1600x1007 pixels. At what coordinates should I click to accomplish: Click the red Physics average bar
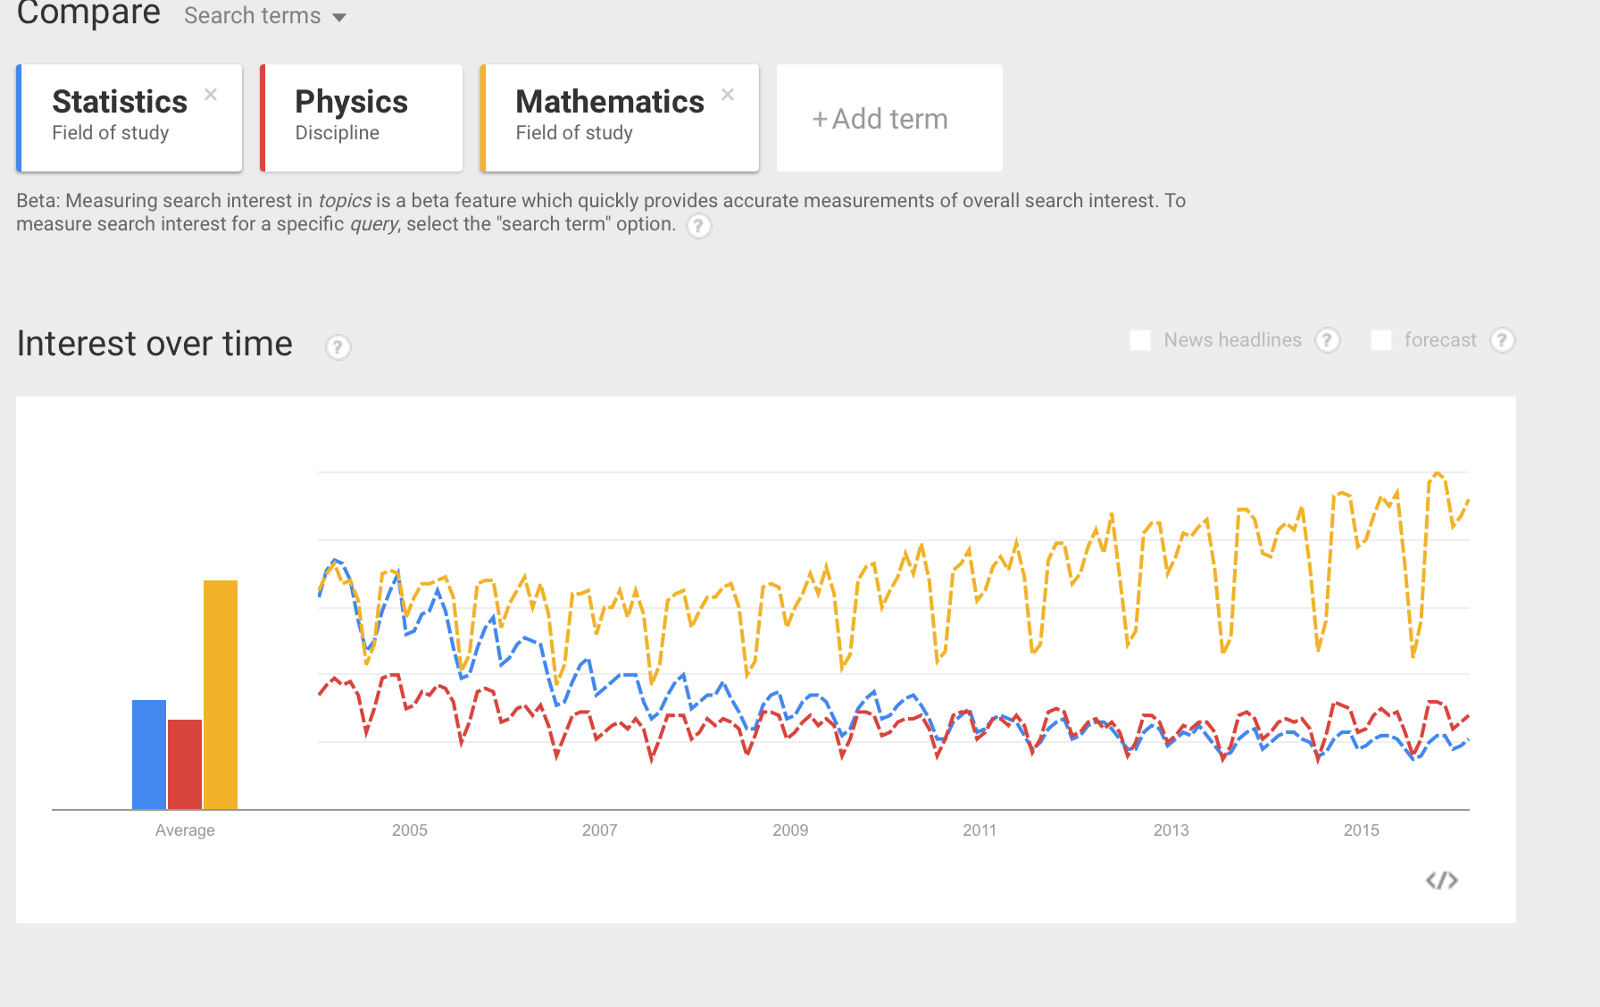click(185, 764)
